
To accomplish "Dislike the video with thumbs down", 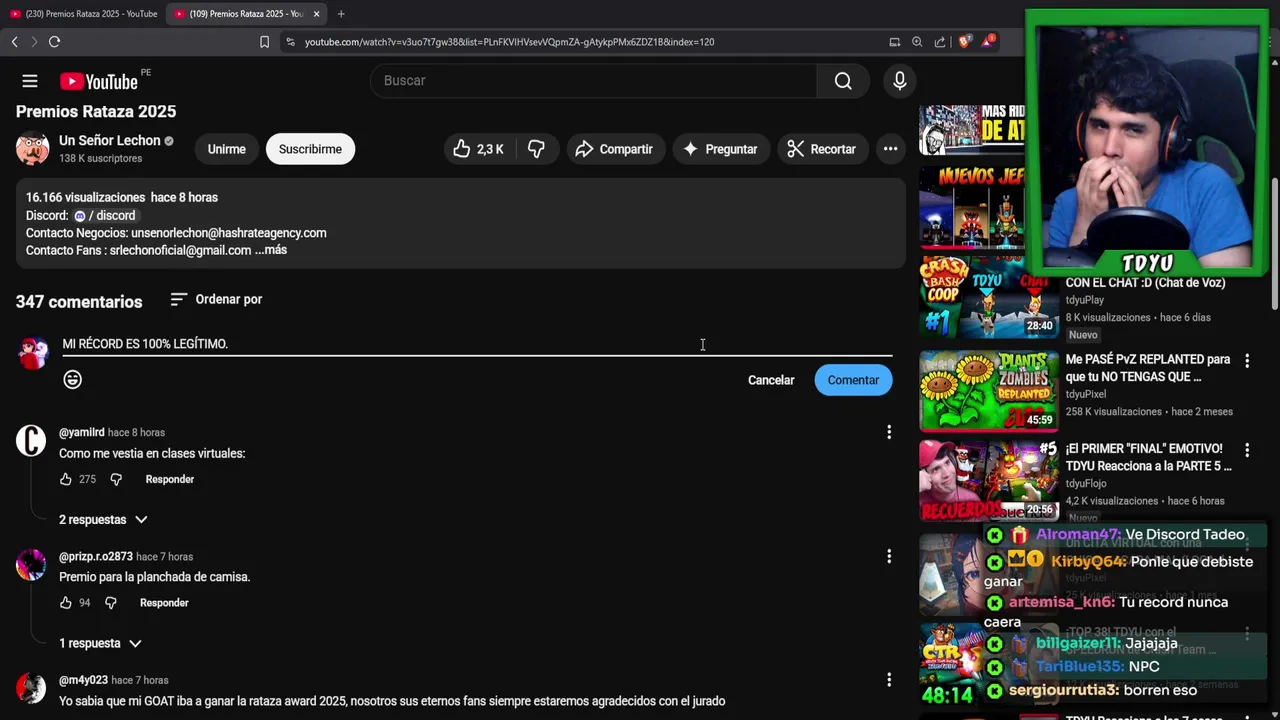I will tap(537, 149).
